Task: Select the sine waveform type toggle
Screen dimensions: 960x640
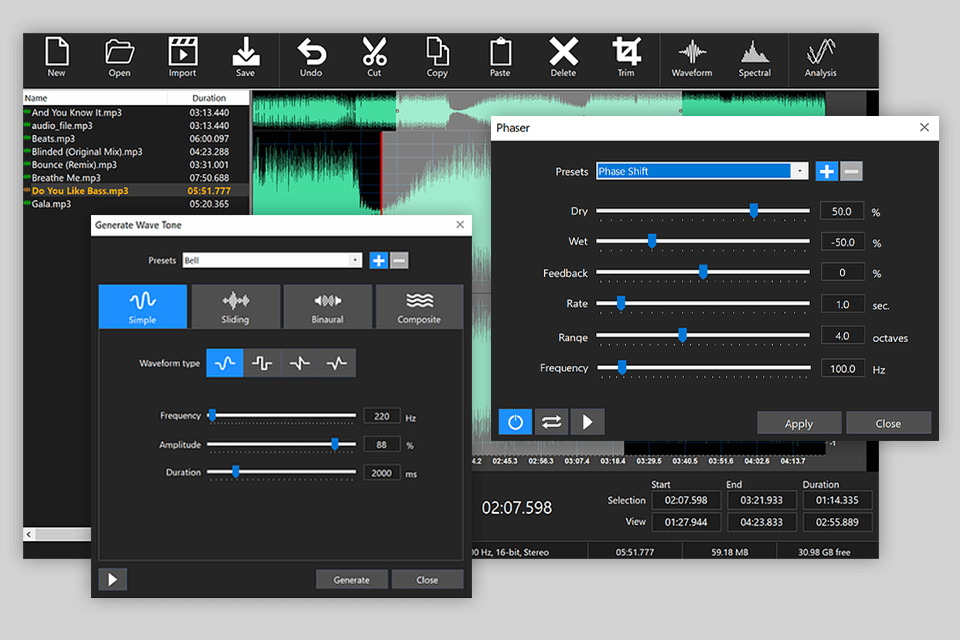Action: pos(225,364)
